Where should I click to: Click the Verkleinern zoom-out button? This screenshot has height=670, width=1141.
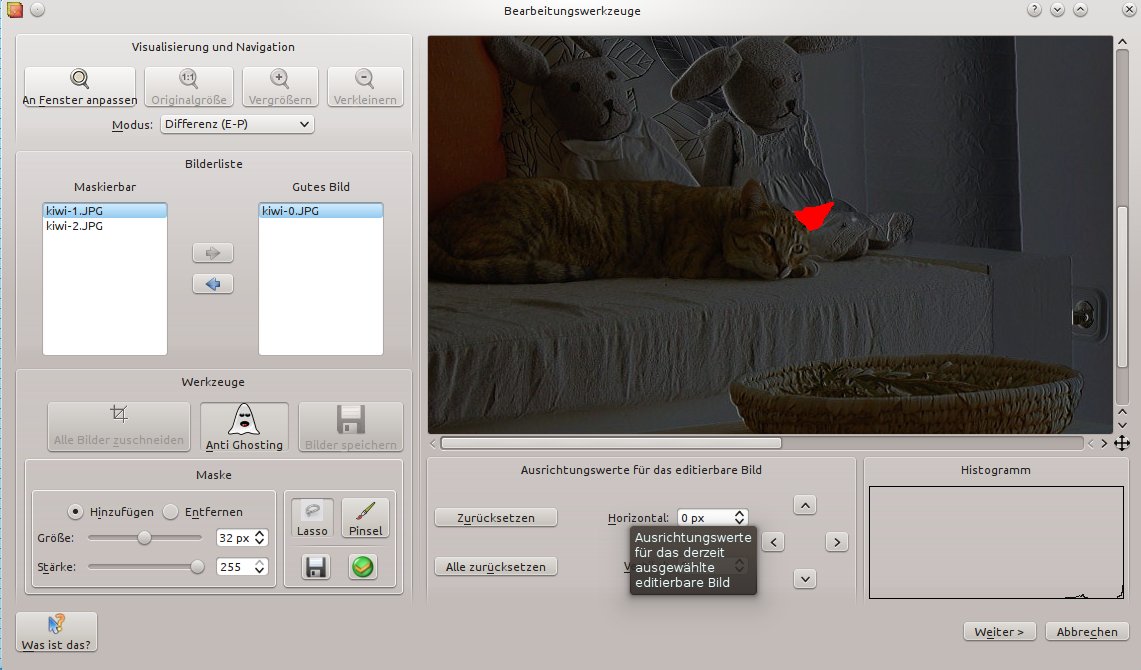(365, 87)
